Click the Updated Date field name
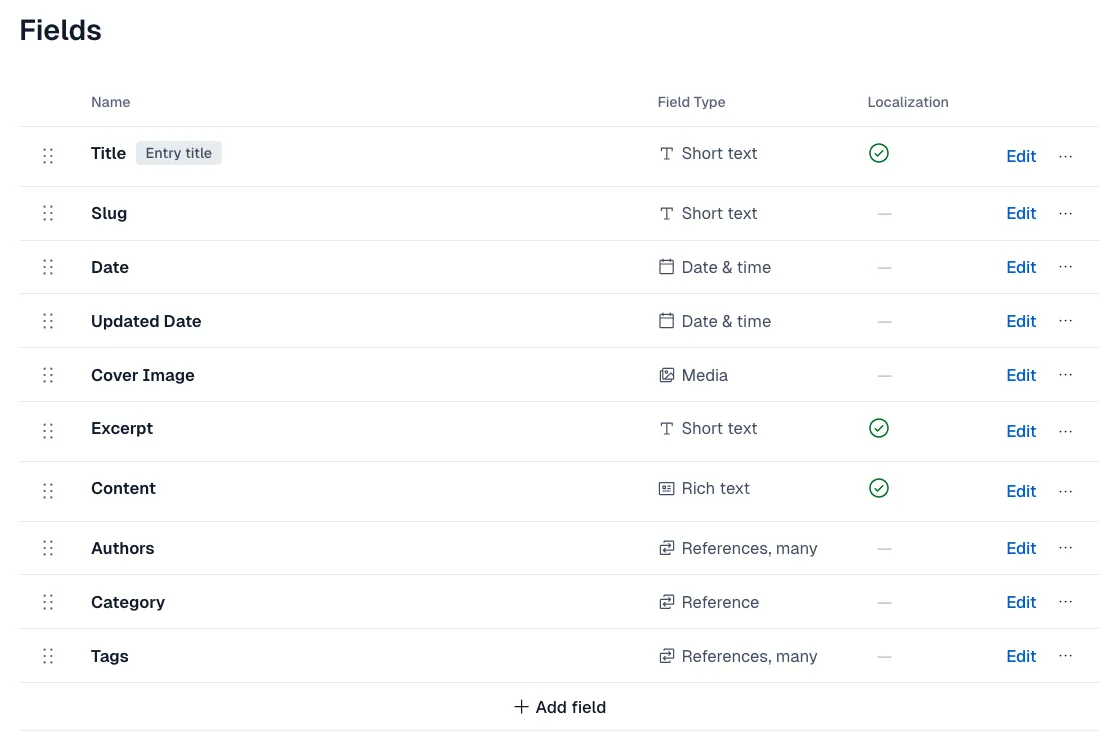1120x749 pixels. (x=146, y=321)
